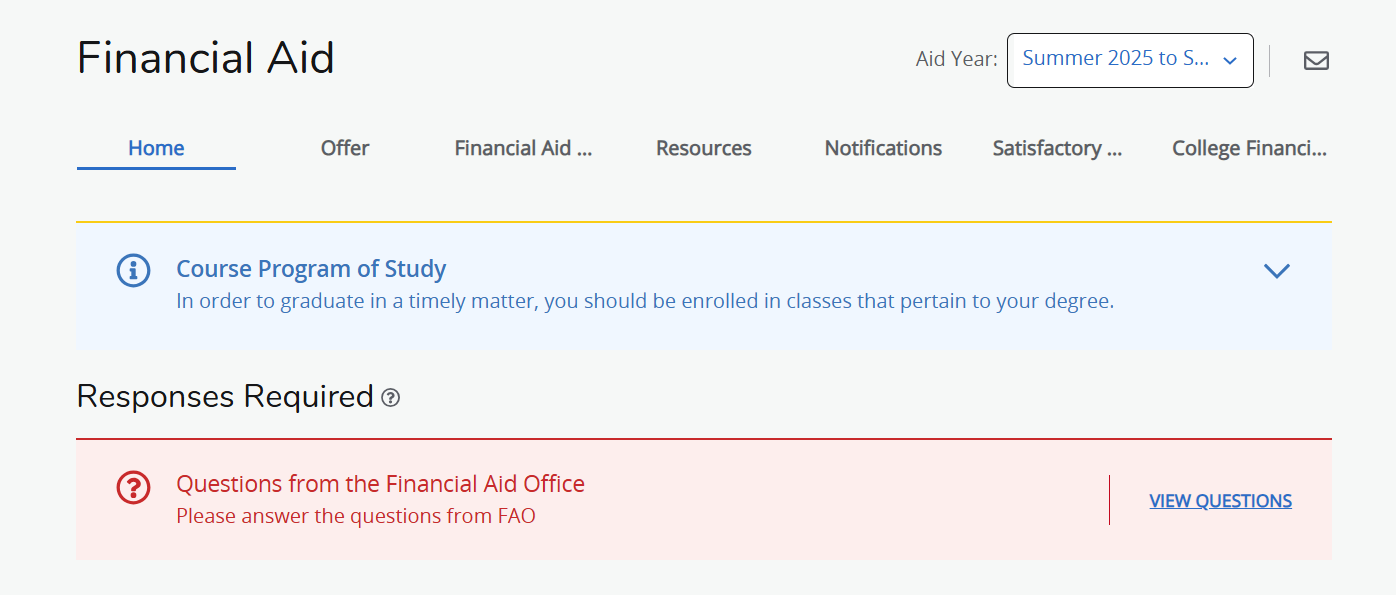This screenshot has width=1396, height=595.
Task: Click the Responses Required heading text
Action: point(225,397)
